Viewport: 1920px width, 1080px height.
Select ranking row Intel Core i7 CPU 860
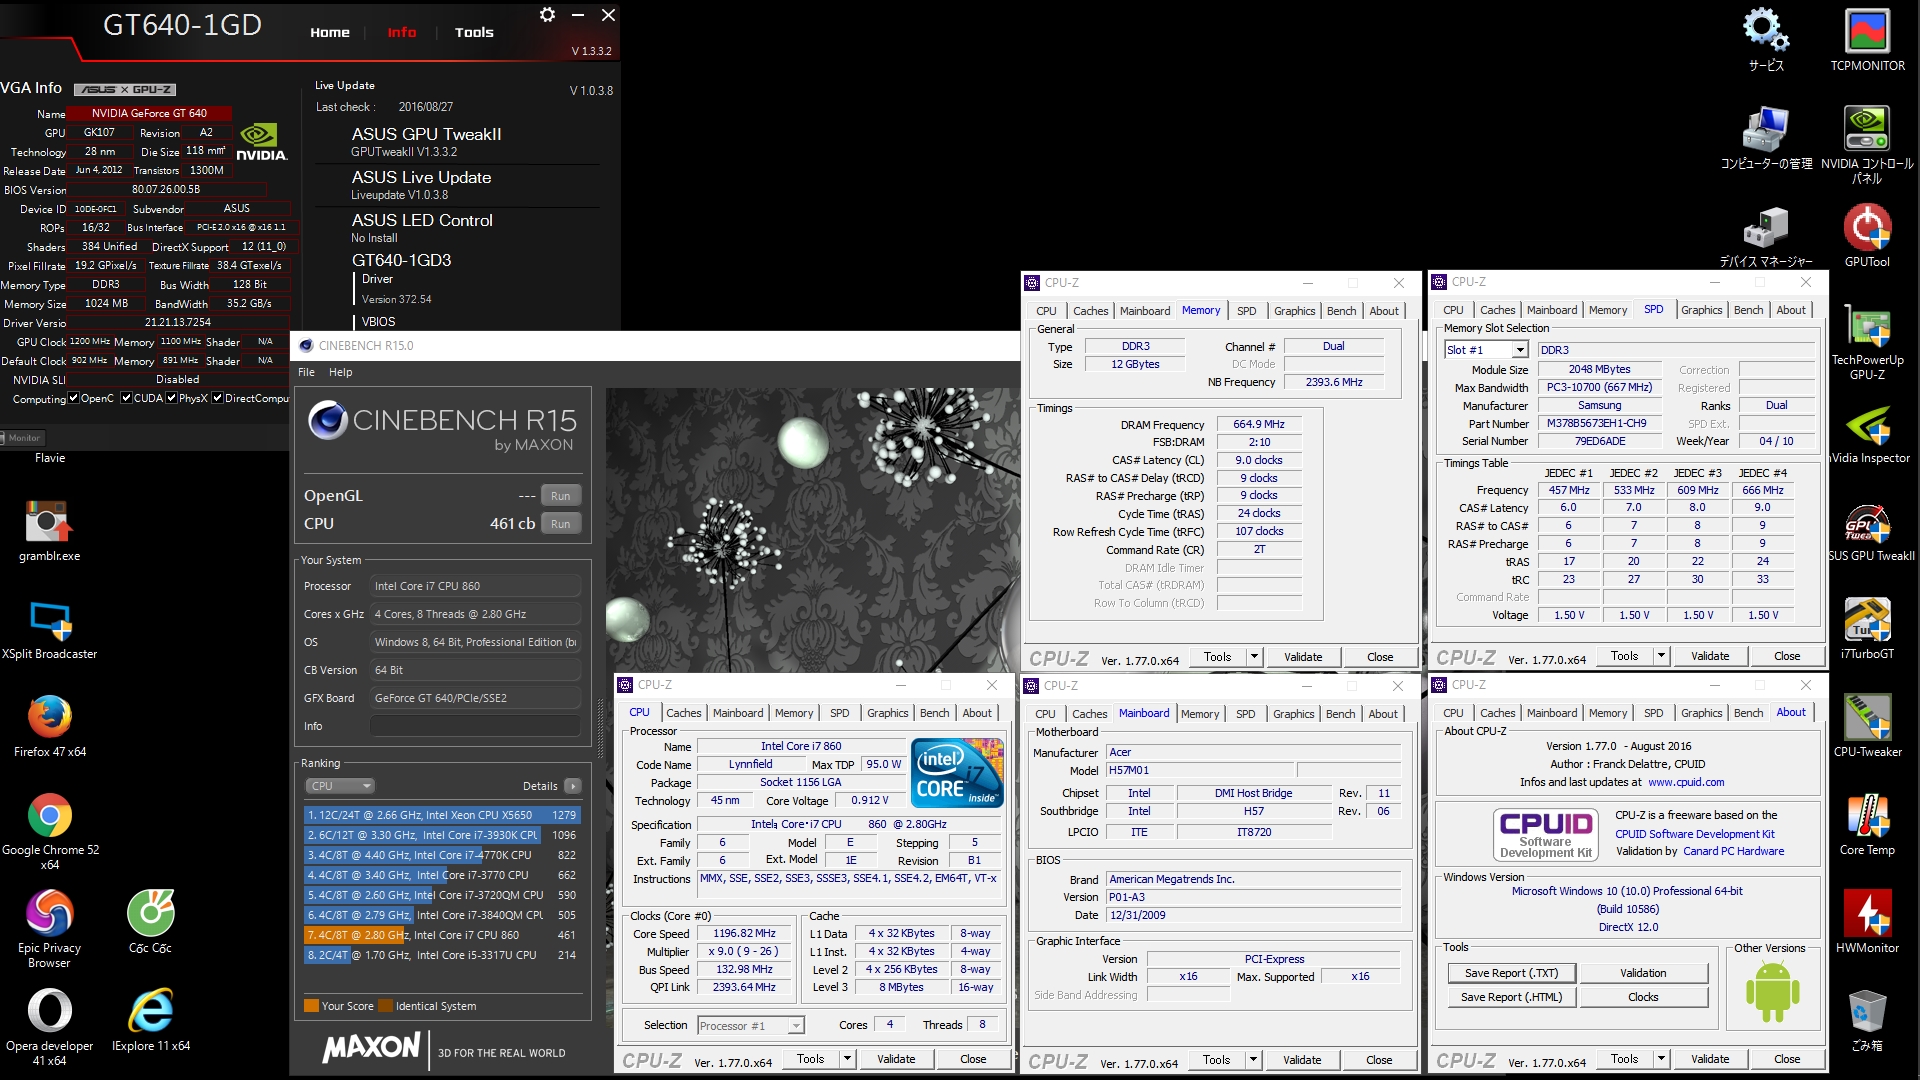pos(442,935)
